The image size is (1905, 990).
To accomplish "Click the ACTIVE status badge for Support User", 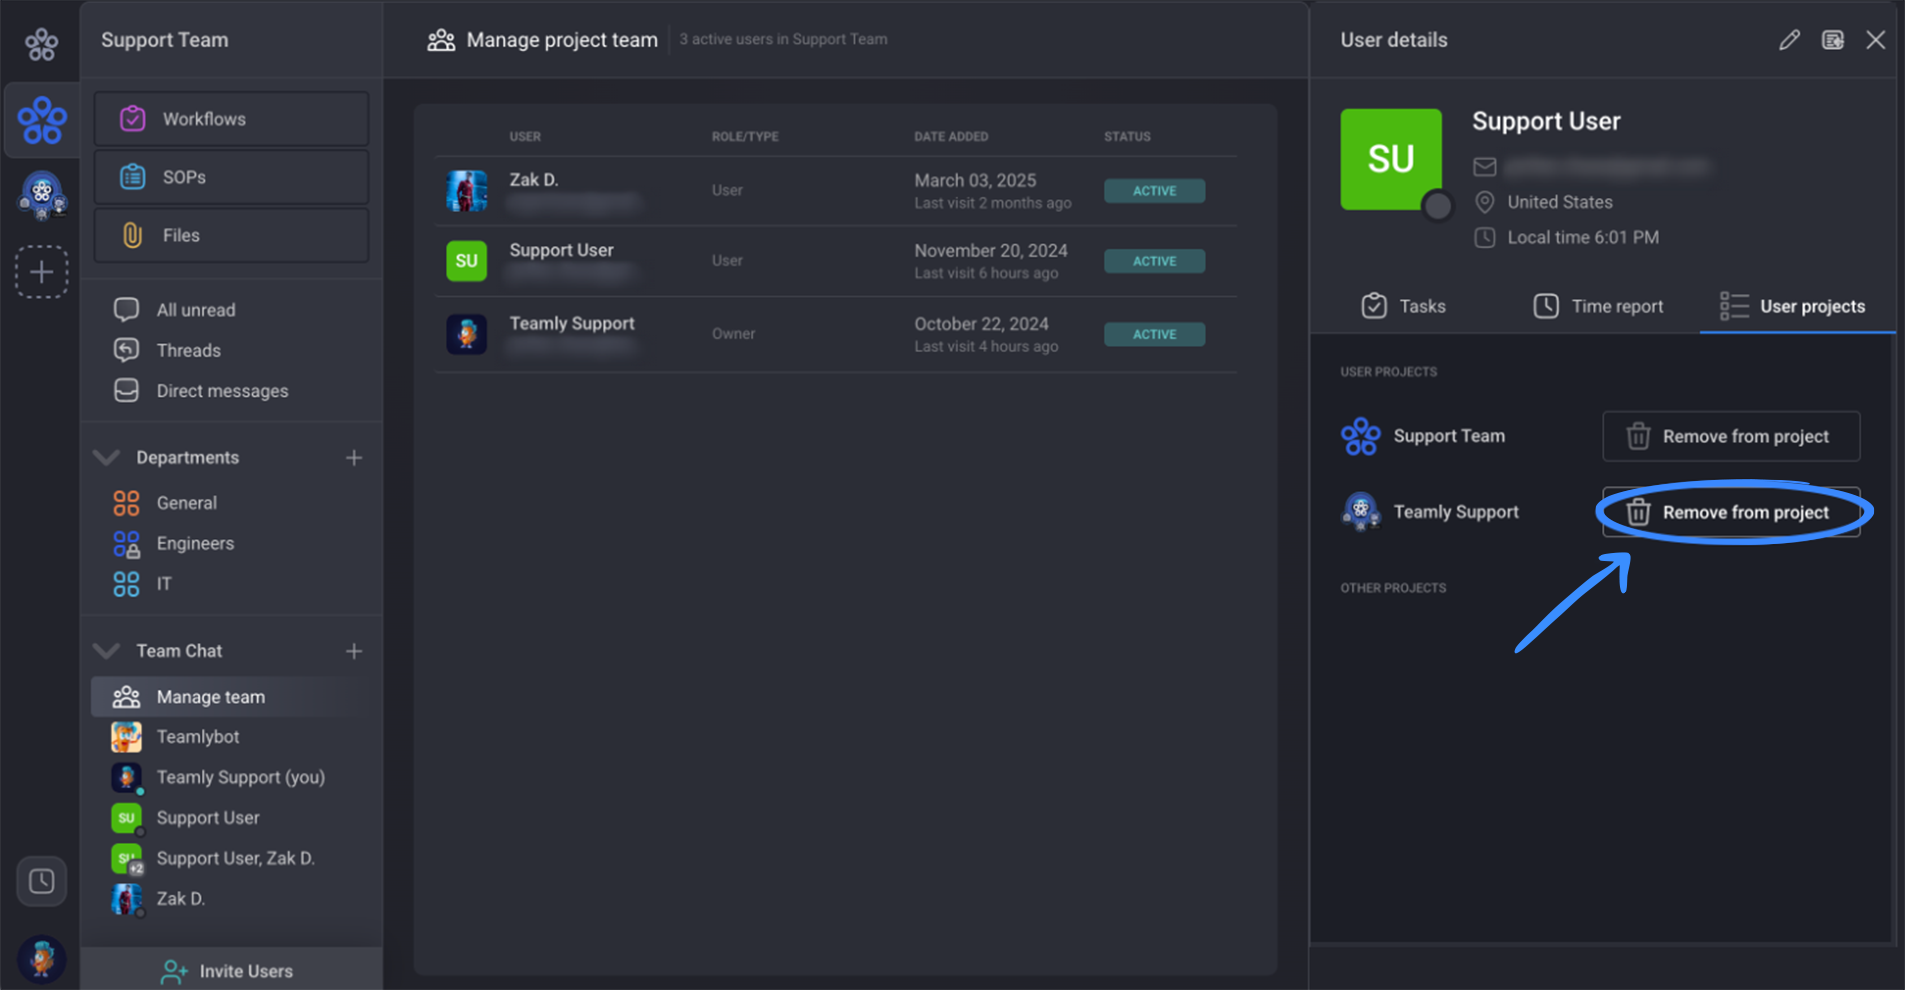I will [1154, 261].
